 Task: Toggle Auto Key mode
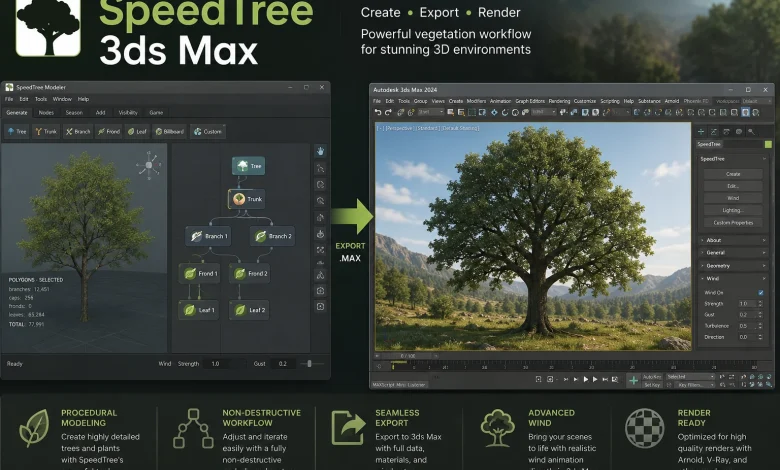652,376
